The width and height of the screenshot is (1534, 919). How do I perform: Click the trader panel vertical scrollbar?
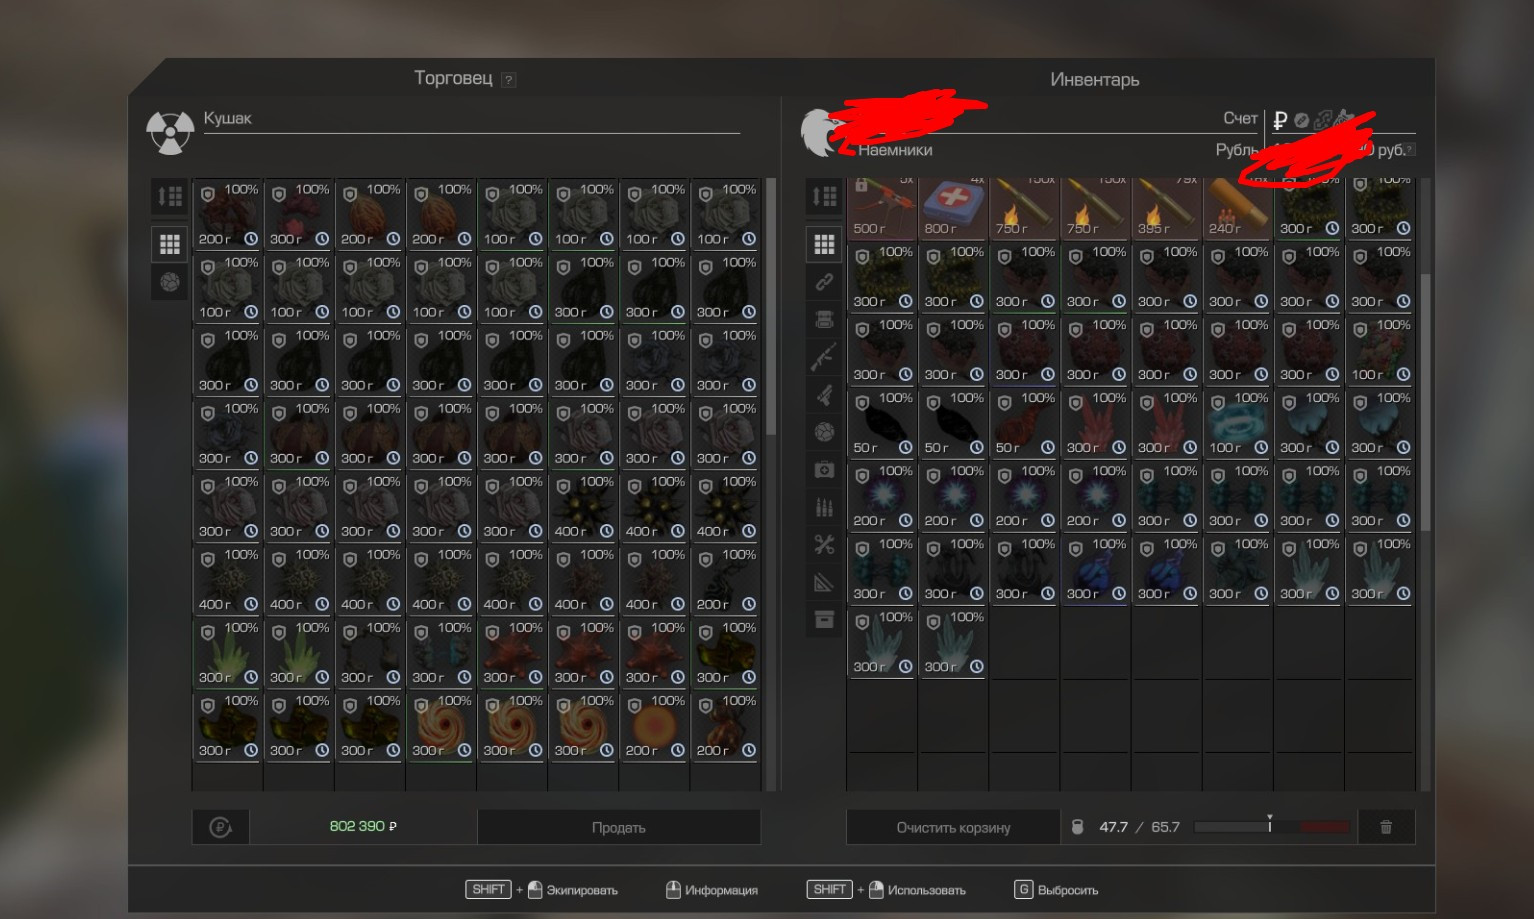pos(771,306)
